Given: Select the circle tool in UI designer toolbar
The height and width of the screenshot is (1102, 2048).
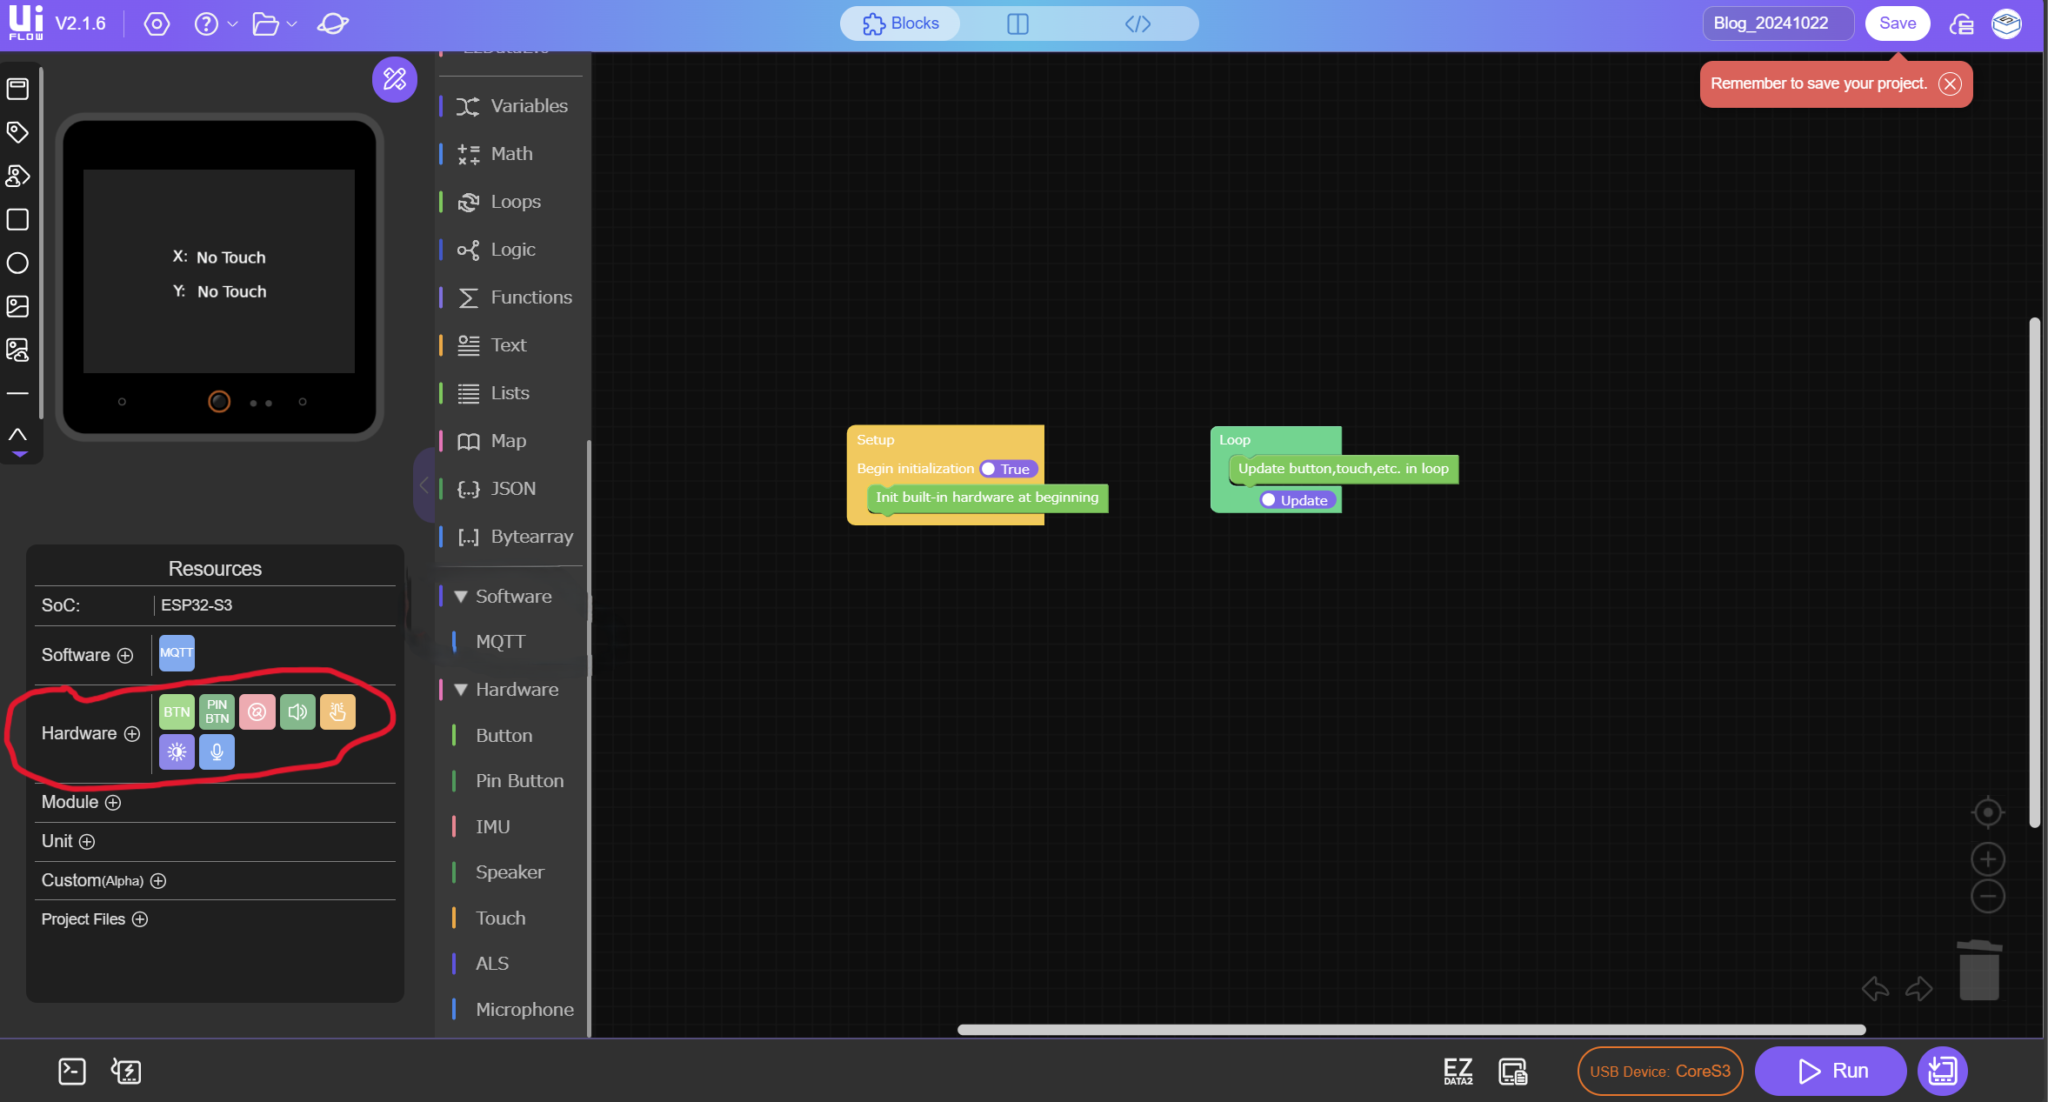Looking at the screenshot, I should click(17, 262).
